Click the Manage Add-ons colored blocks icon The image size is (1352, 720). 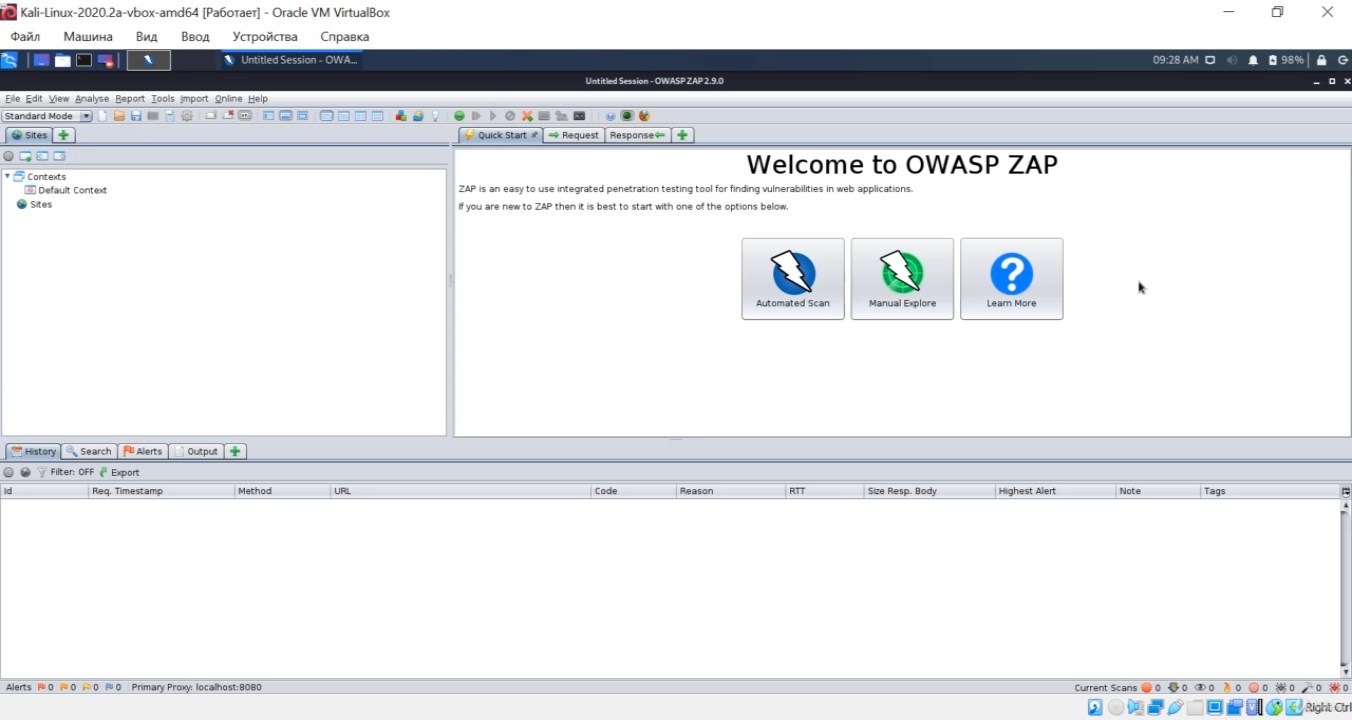point(401,116)
